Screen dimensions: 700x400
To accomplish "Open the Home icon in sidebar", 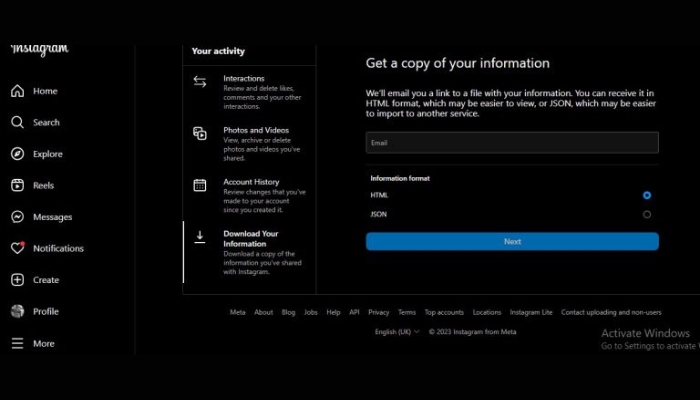I will pyautogui.click(x=17, y=91).
